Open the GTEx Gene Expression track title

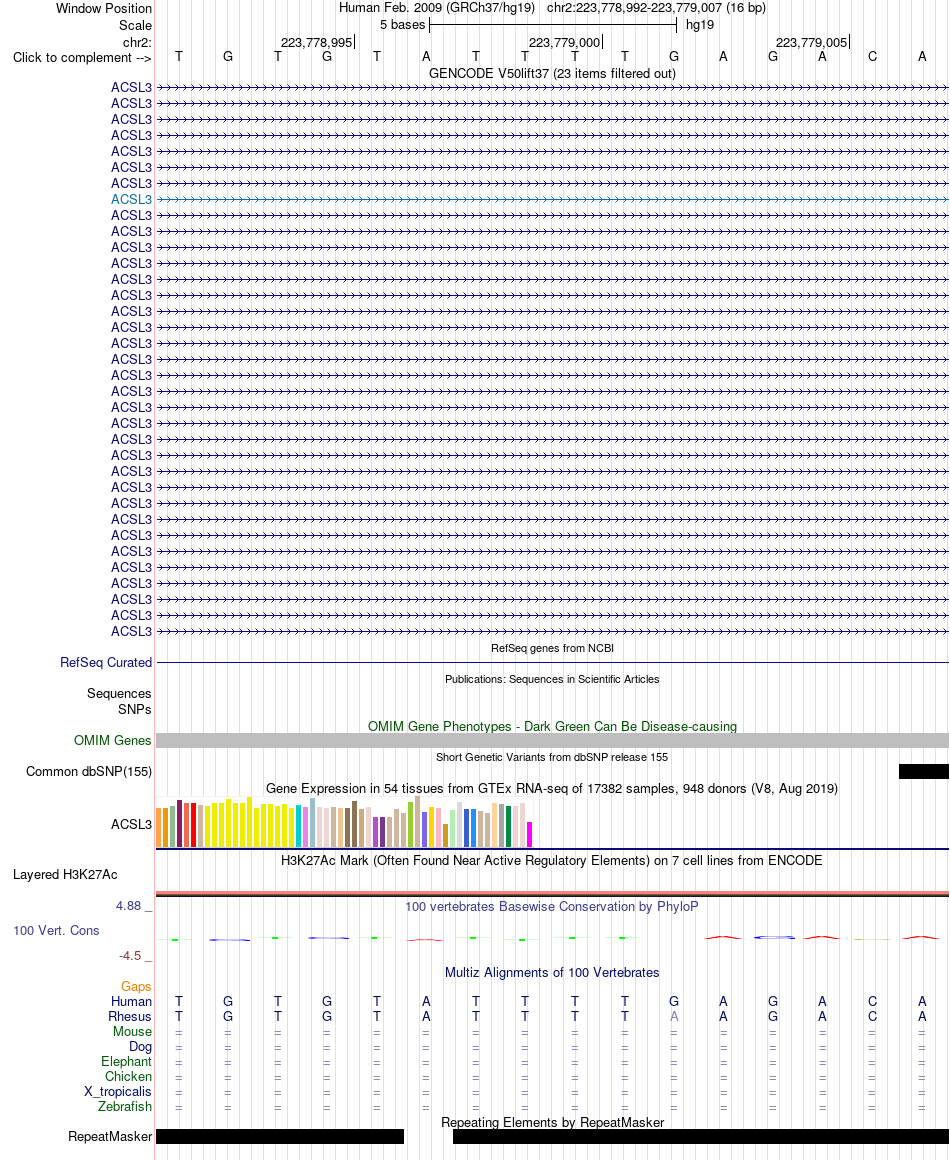[552, 789]
